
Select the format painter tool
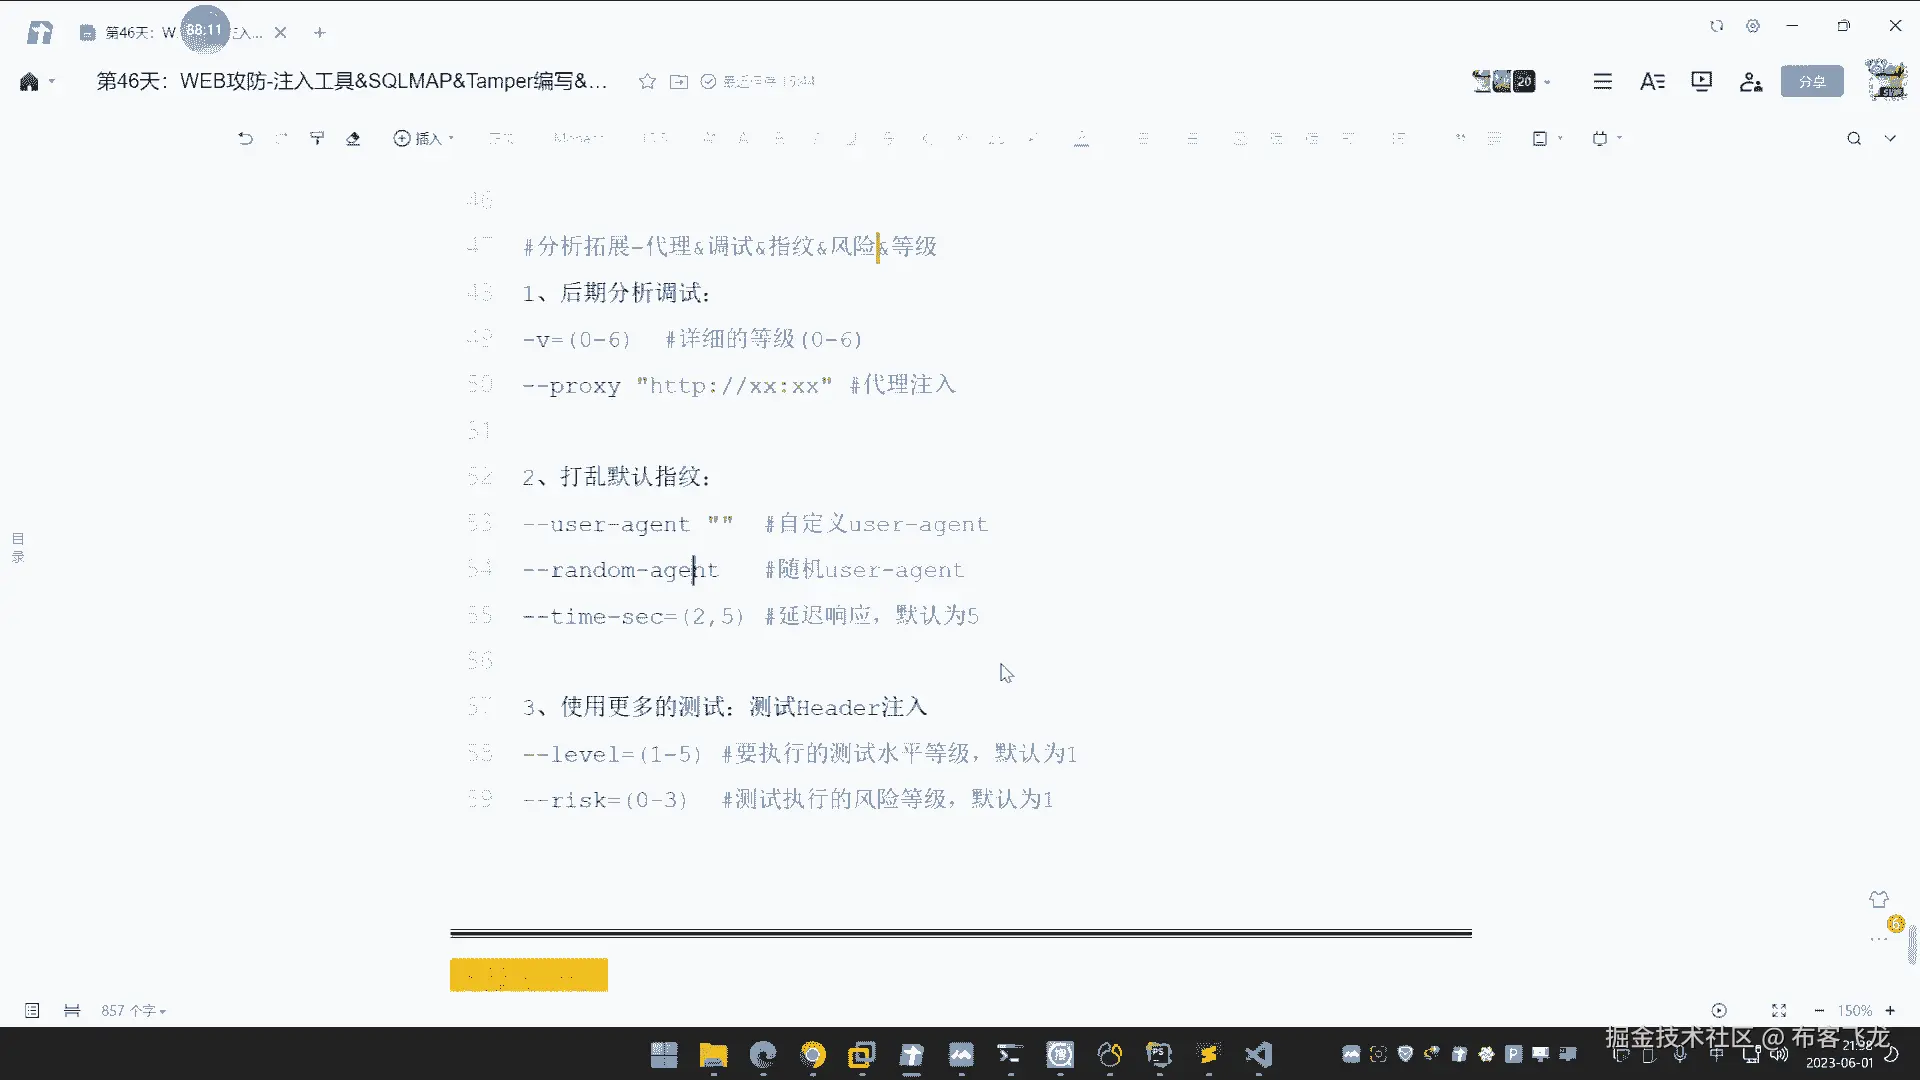coord(317,138)
